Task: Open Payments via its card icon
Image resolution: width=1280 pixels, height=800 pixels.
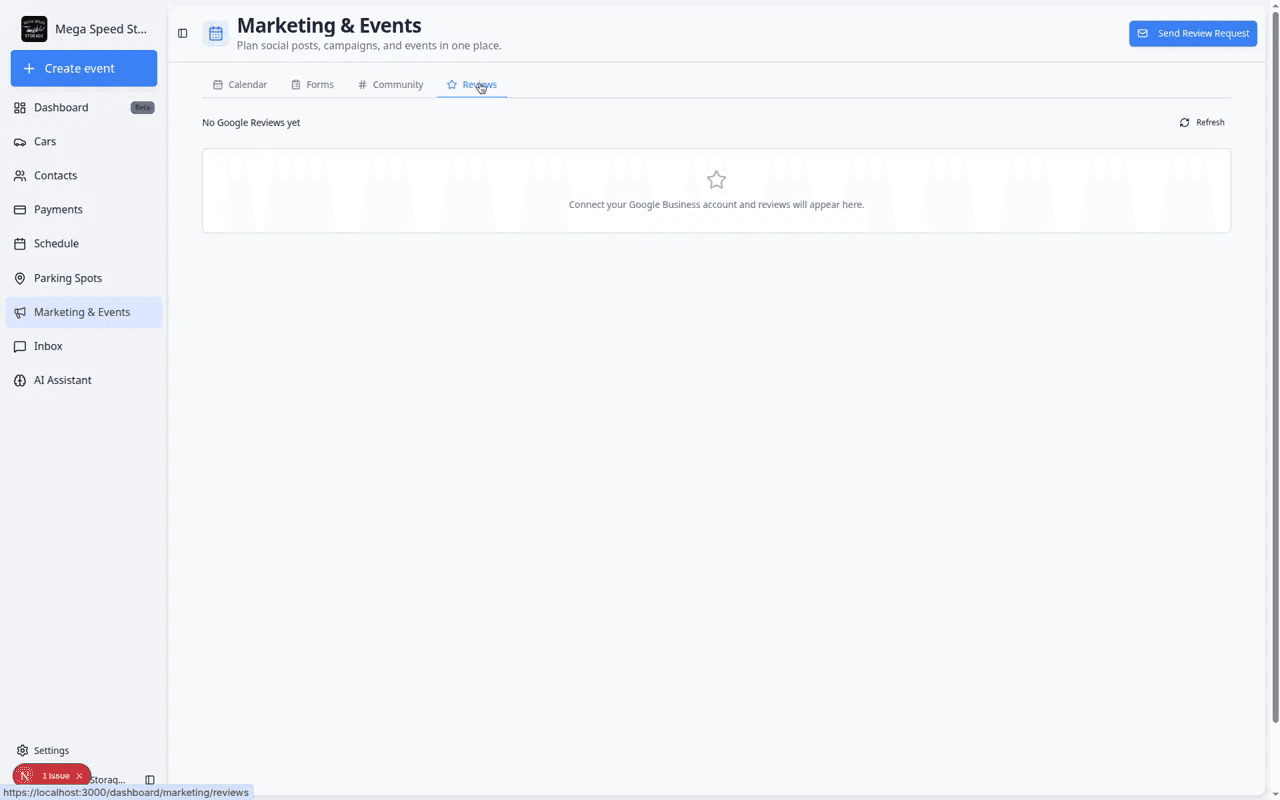Action: pos(20,209)
